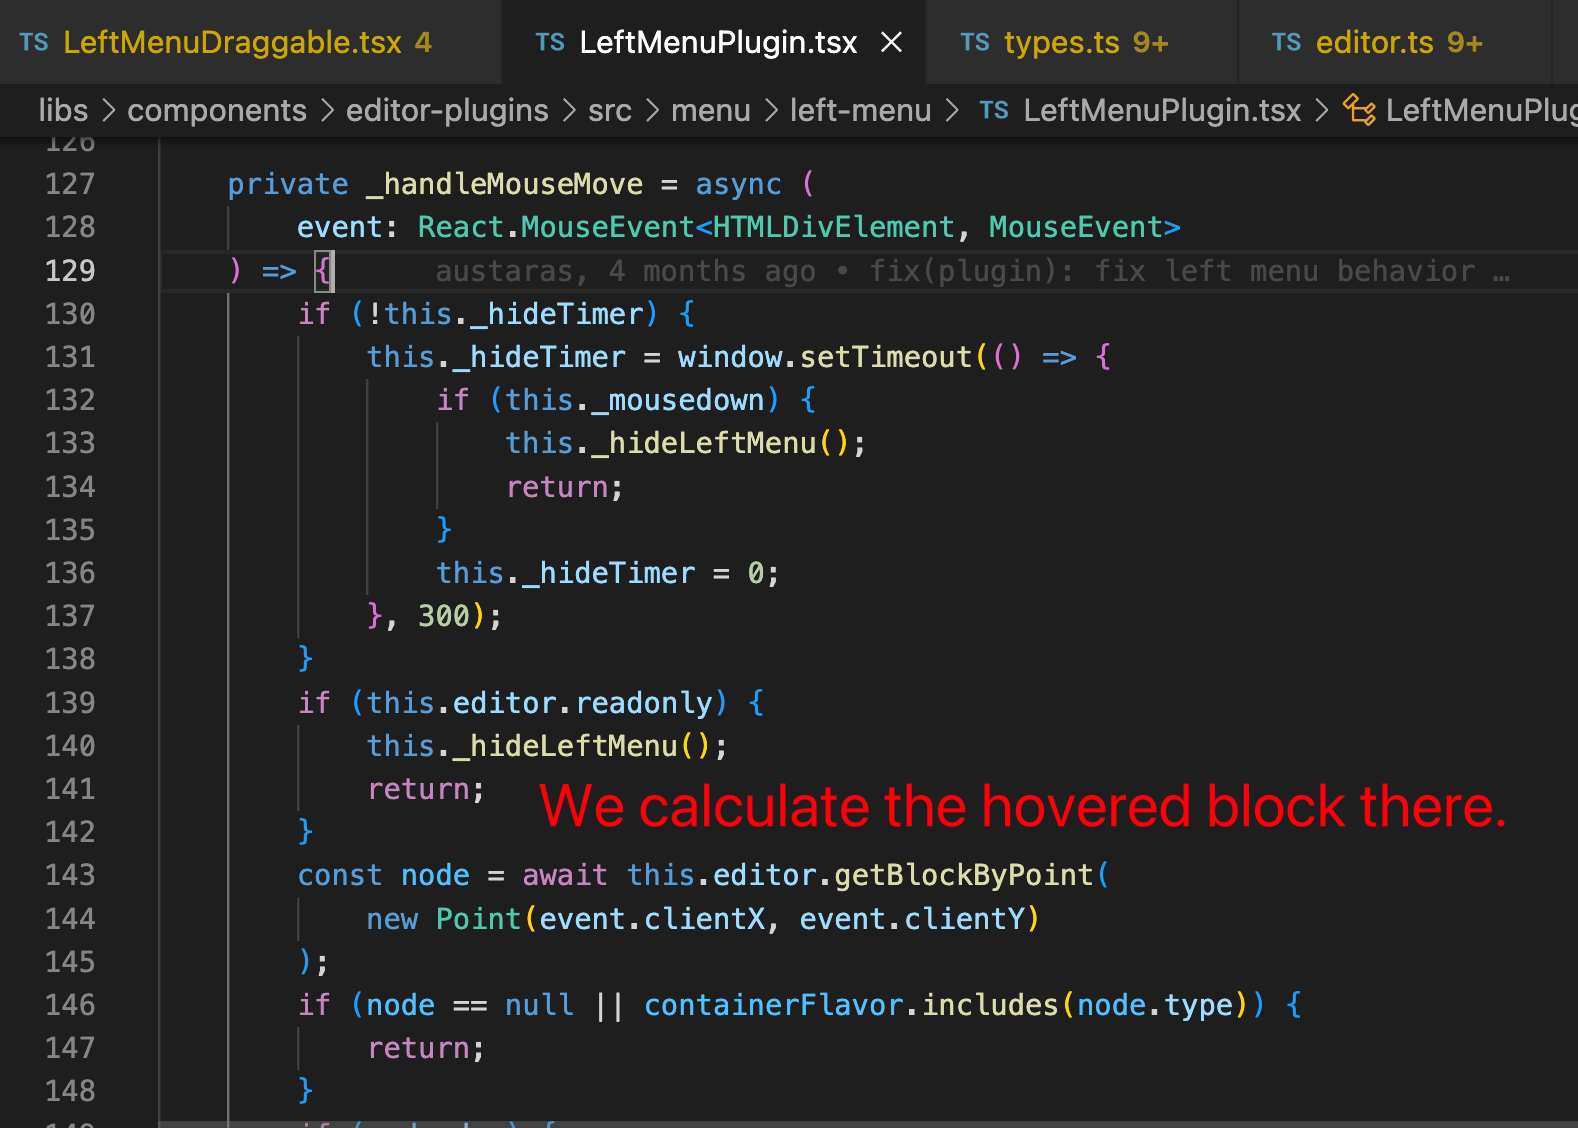Click 'new Point' on line 144
The image size is (1578, 1128).
pos(444,919)
